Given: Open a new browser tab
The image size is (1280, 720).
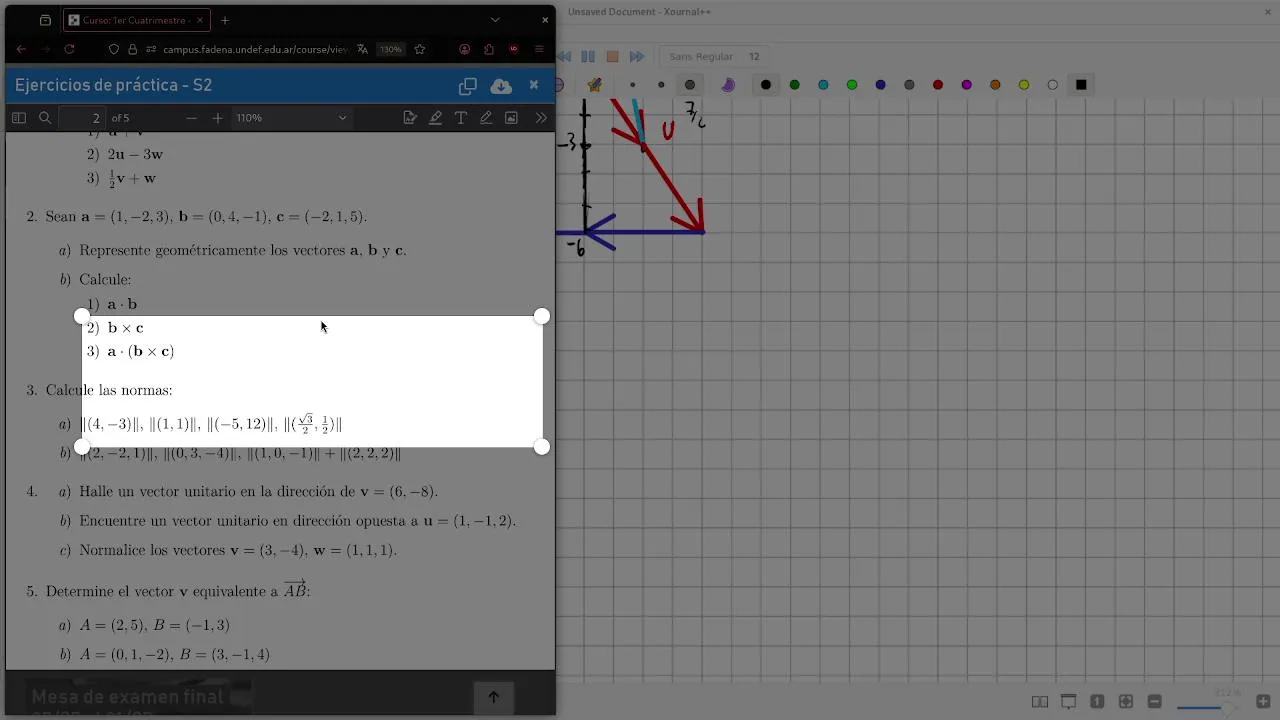Looking at the screenshot, I should tap(225, 20).
